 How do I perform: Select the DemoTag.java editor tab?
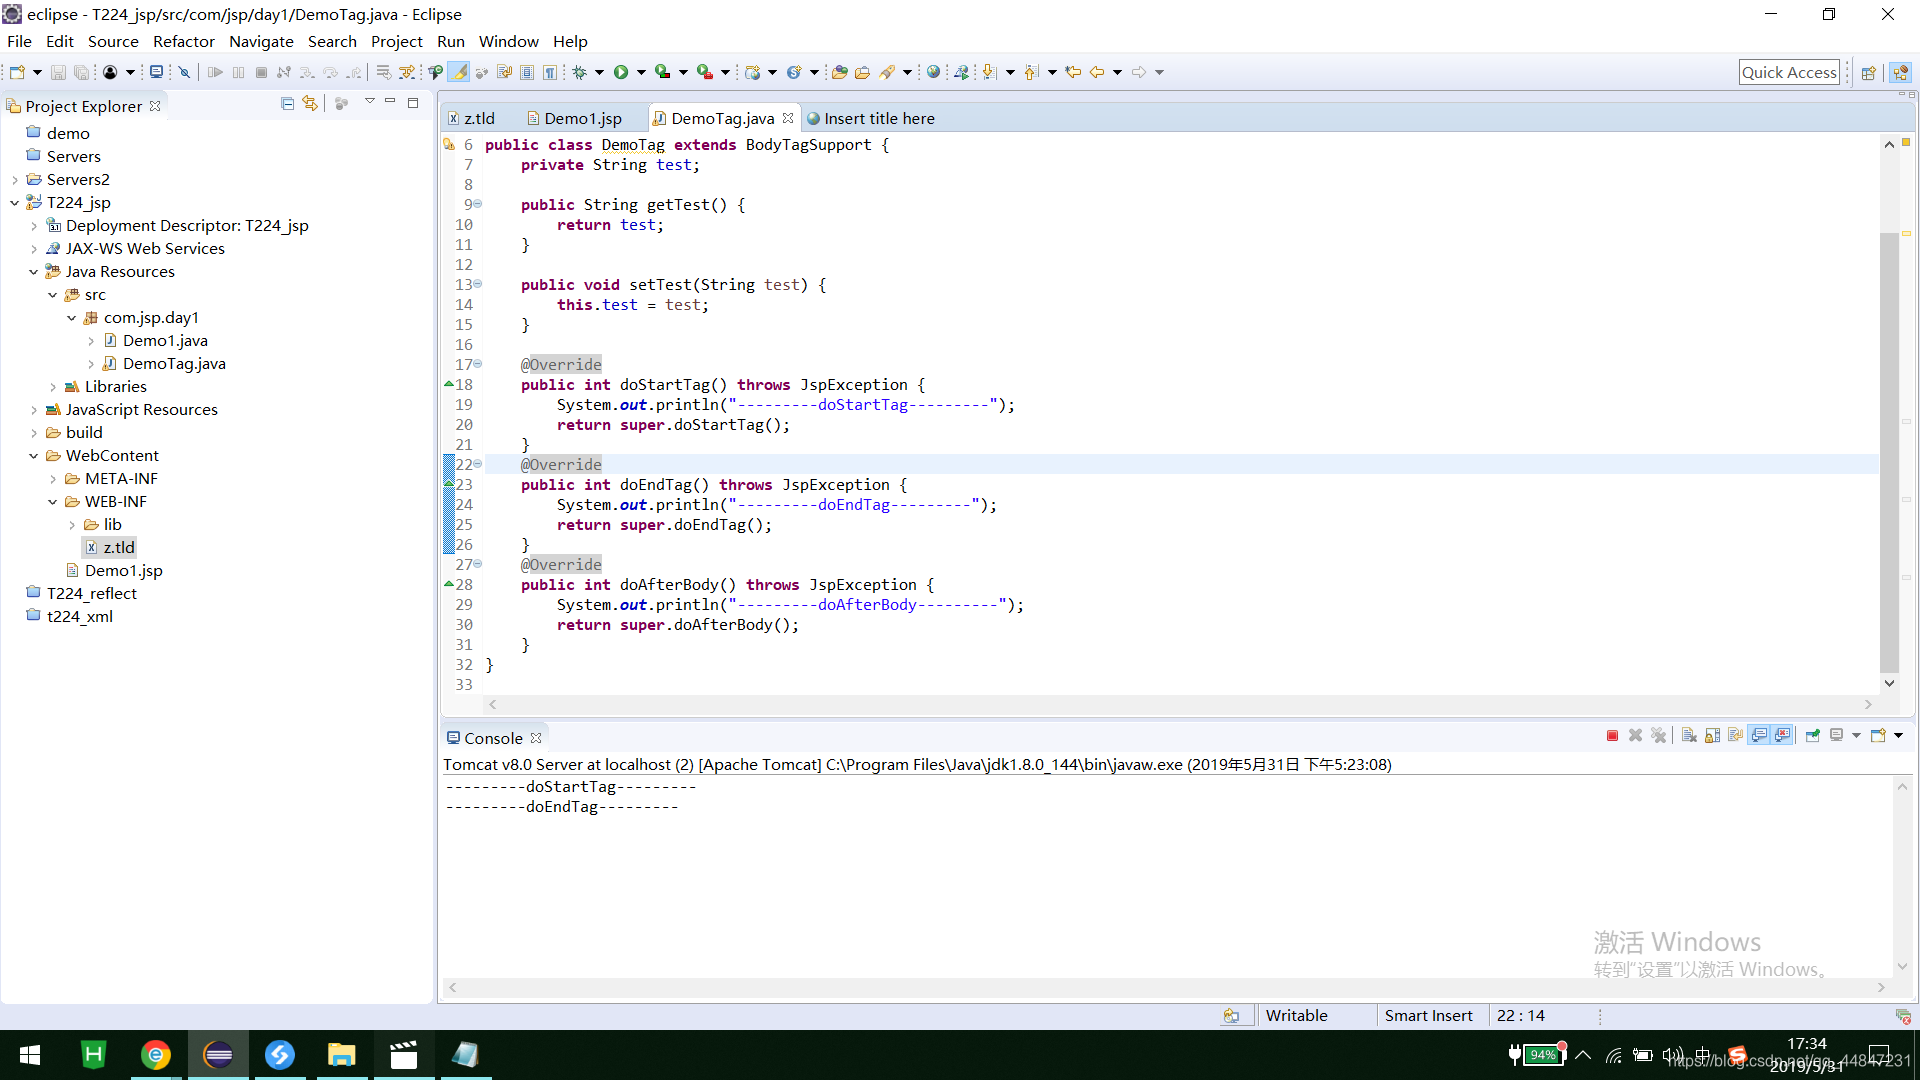pos(721,117)
